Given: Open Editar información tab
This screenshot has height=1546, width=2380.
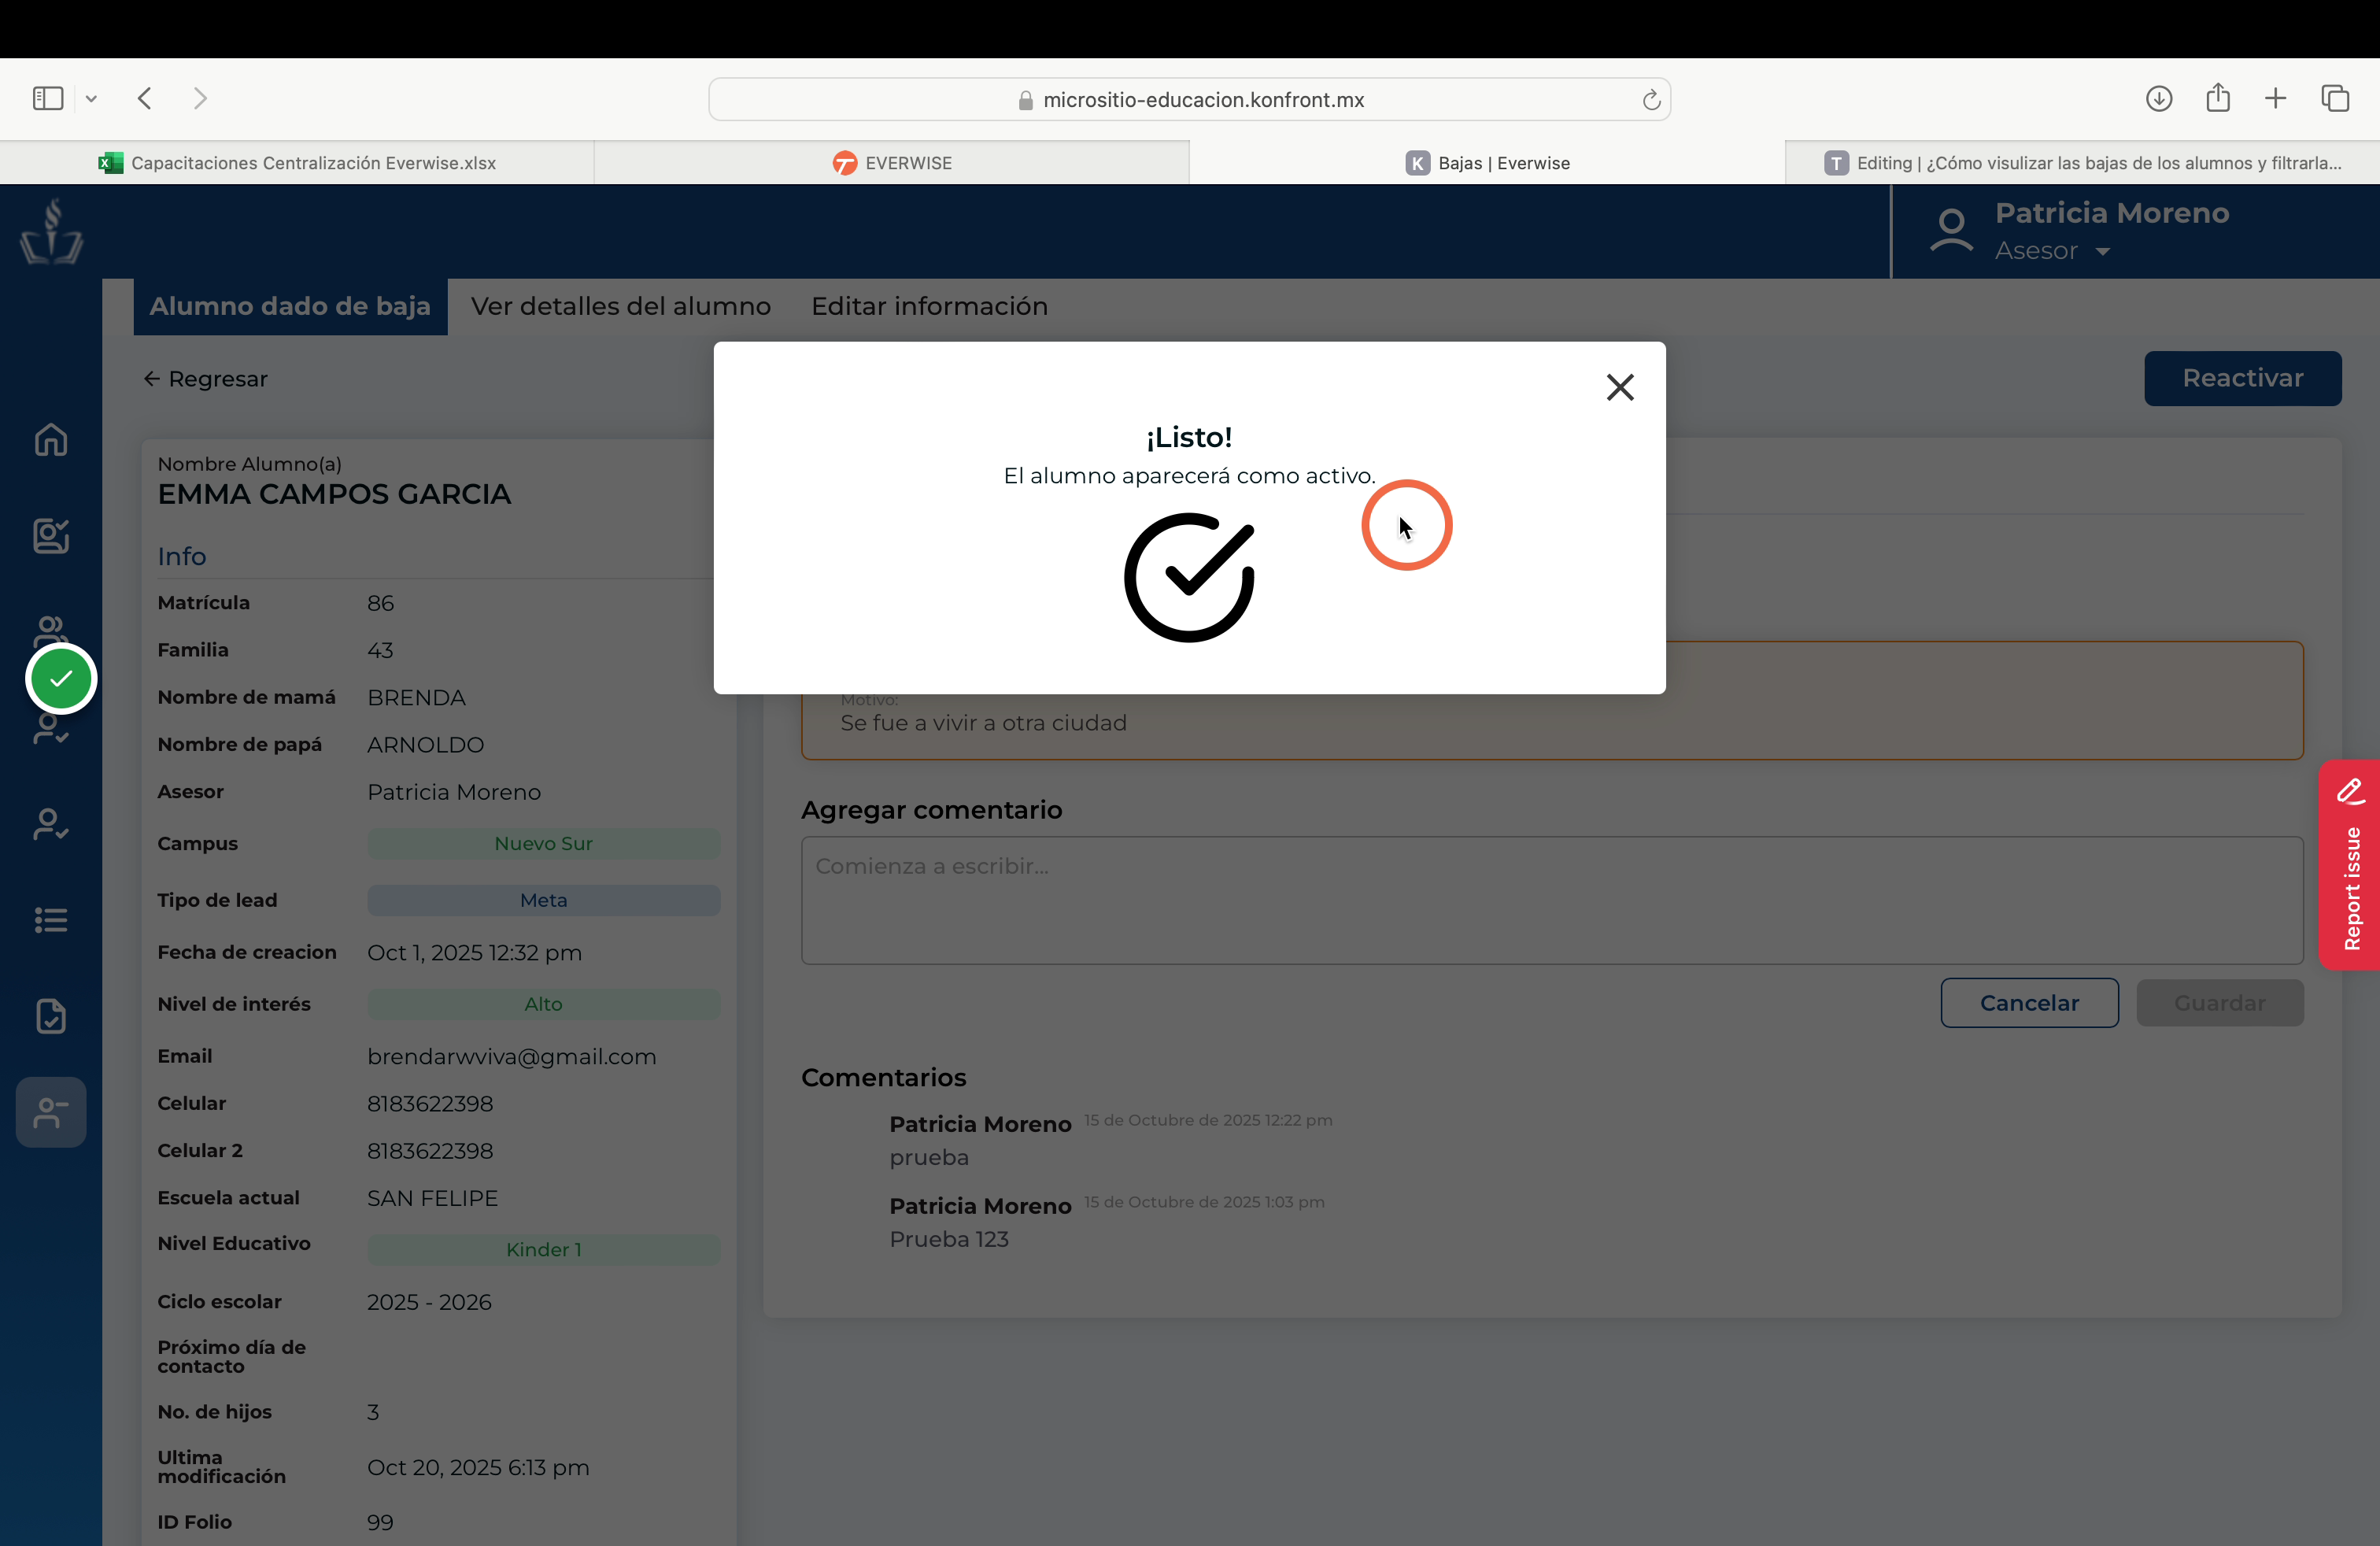Looking at the screenshot, I should (929, 306).
